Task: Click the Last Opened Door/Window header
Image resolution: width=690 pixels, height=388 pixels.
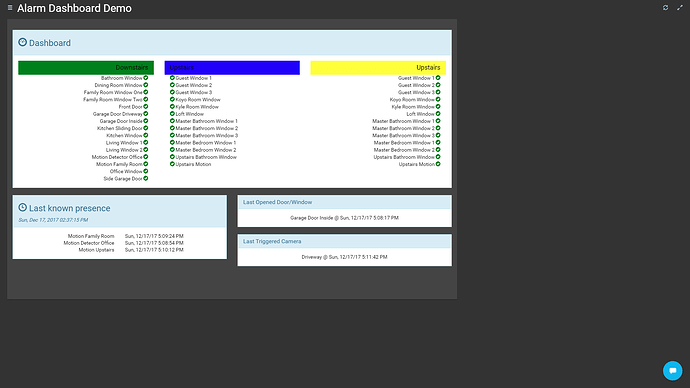Action: coord(277,202)
